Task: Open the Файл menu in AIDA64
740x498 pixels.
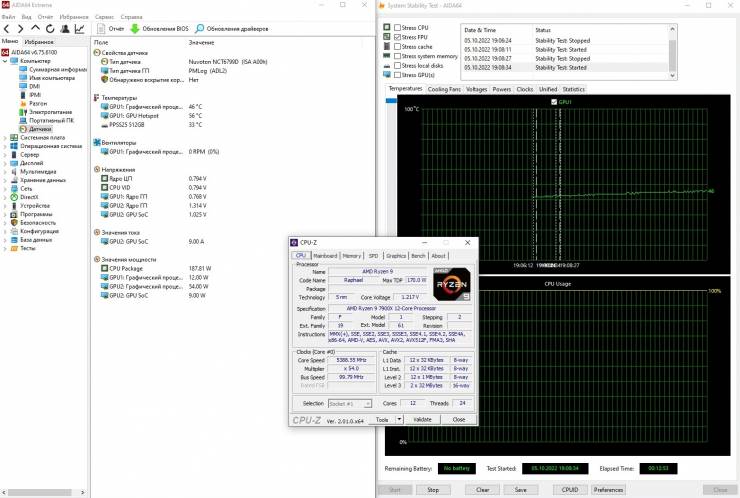Action: [x=8, y=17]
